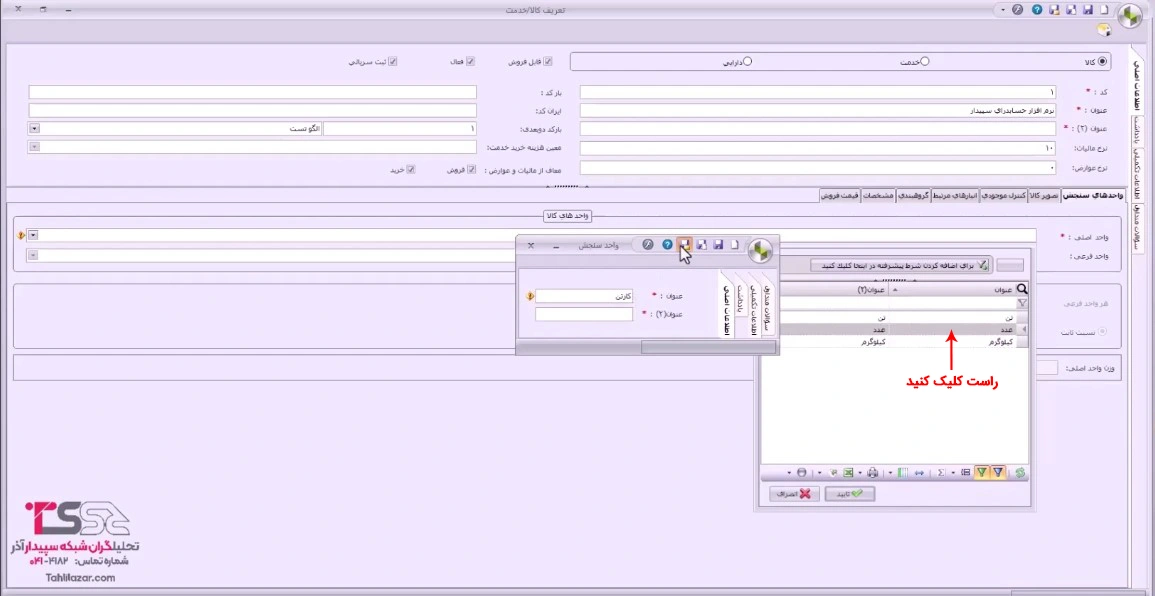Screen dimensions: 1155x596
Task: Open the logo menu of واحد سنجش popup
Action: click(x=760, y=251)
